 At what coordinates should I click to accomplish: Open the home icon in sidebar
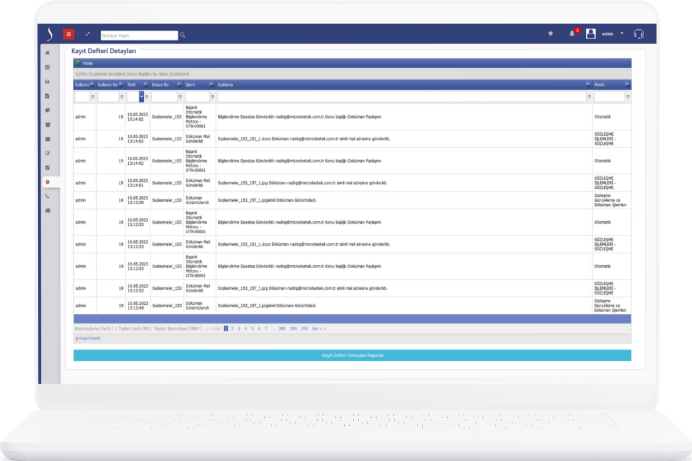tap(47, 51)
